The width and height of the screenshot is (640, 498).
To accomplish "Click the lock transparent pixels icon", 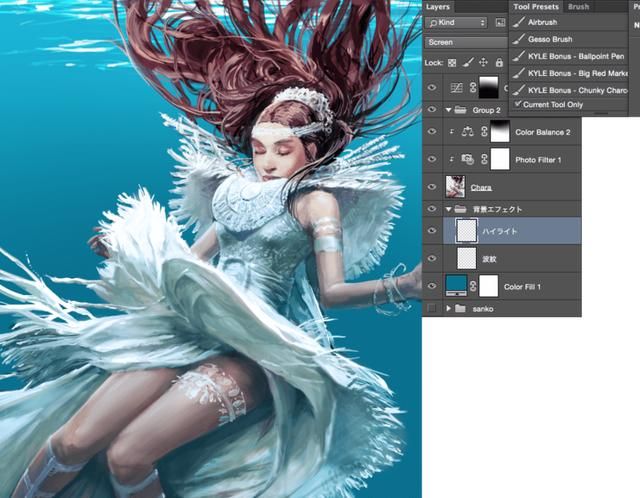I will click(x=452, y=63).
